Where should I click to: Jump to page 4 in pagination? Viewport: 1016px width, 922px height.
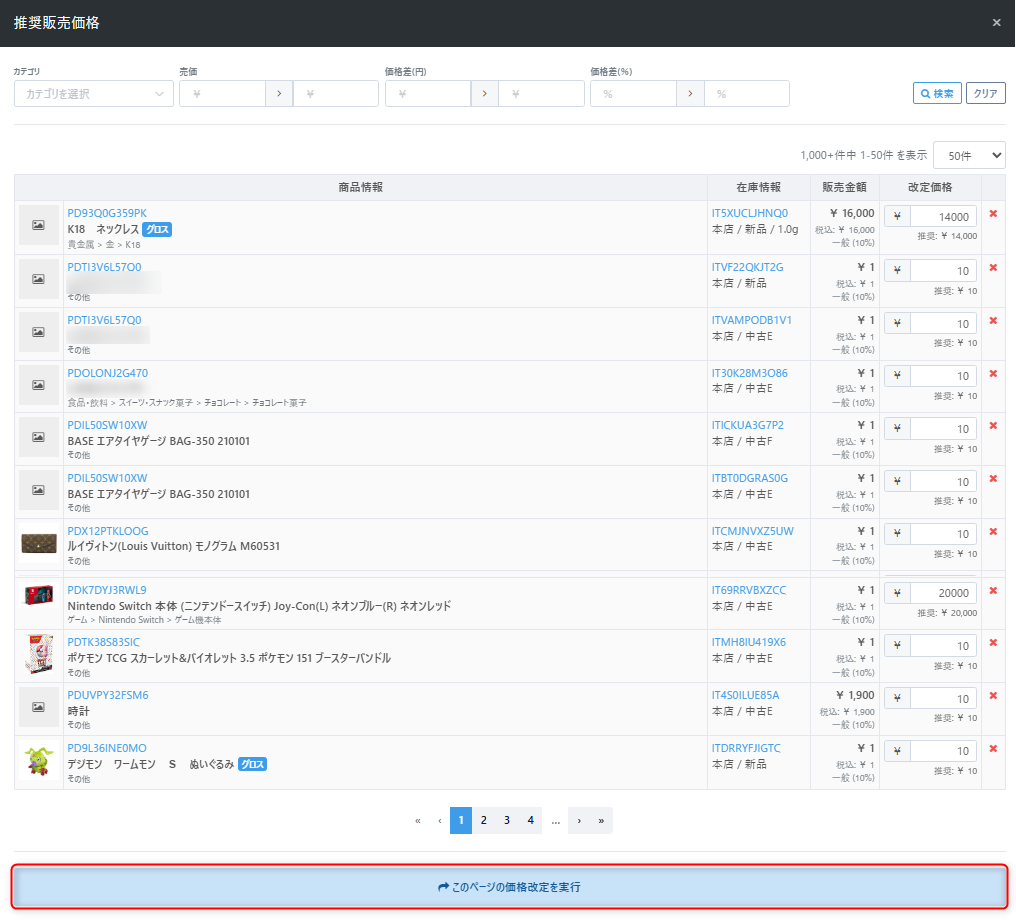[531, 820]
